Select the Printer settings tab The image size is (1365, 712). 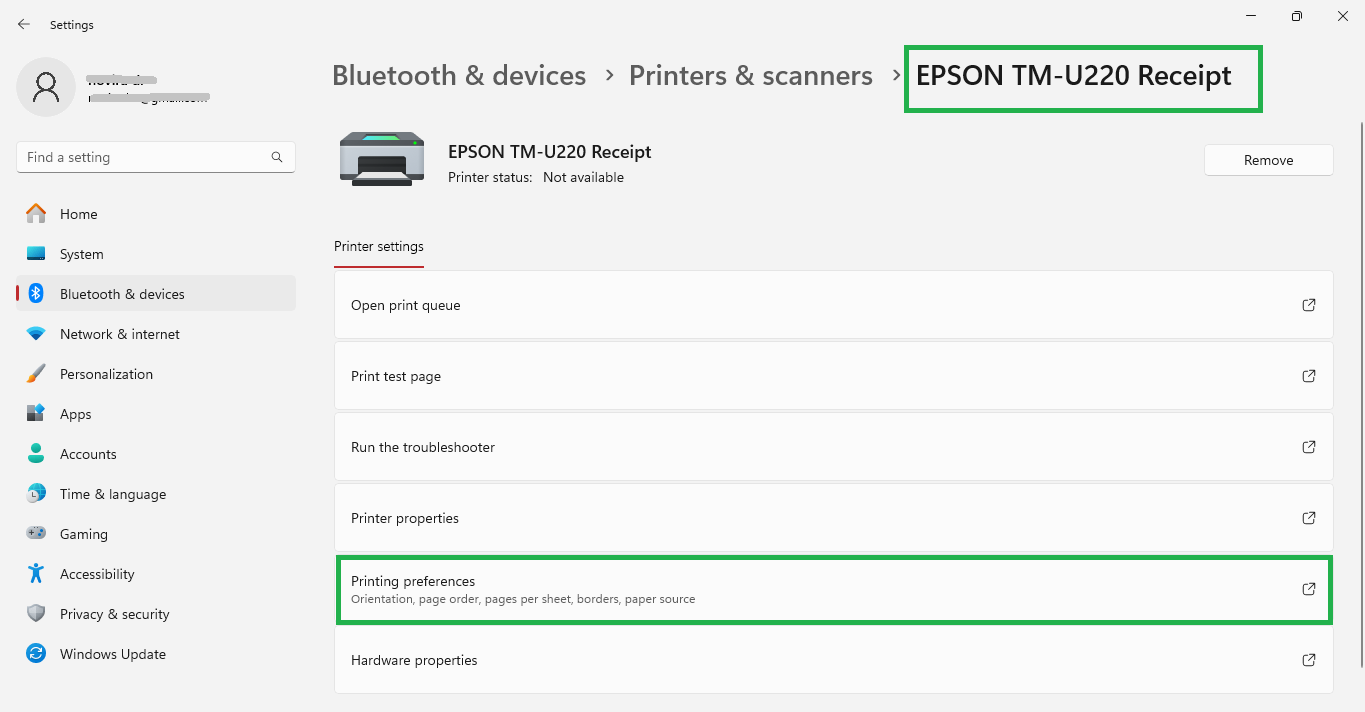(379, 246)
